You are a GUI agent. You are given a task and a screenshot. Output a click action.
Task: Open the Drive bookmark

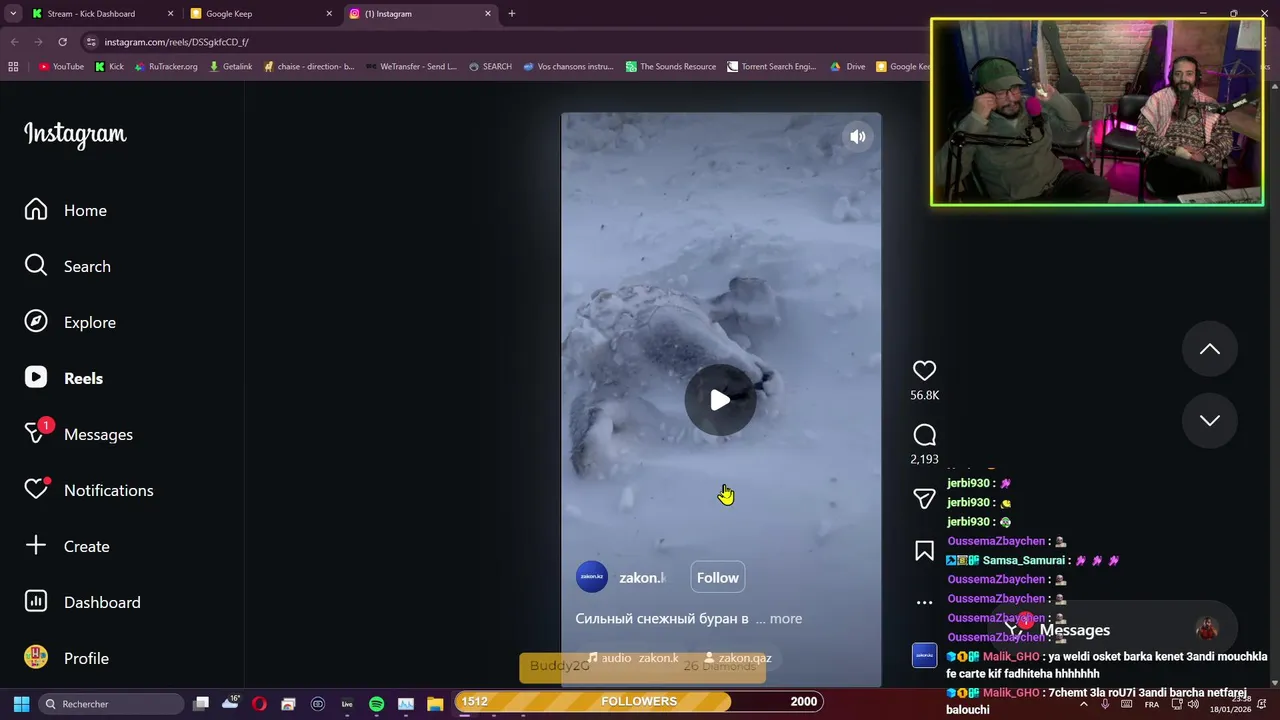849,67
